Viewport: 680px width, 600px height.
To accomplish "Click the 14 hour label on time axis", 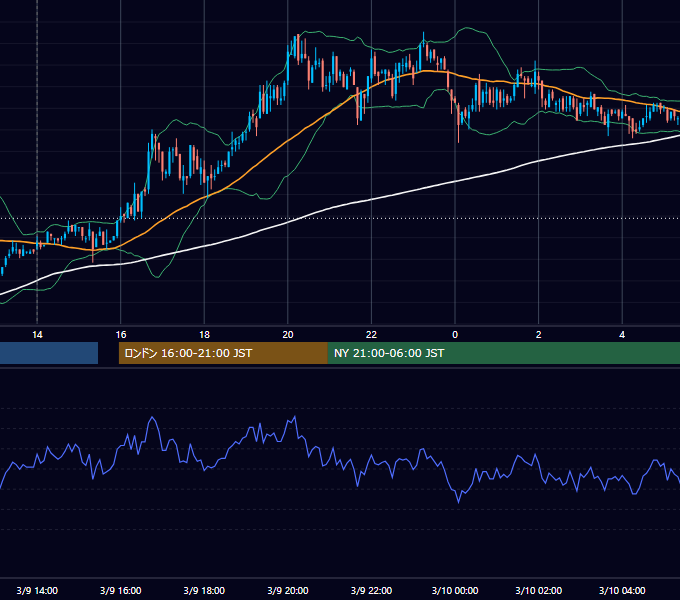I will [37, 335].
